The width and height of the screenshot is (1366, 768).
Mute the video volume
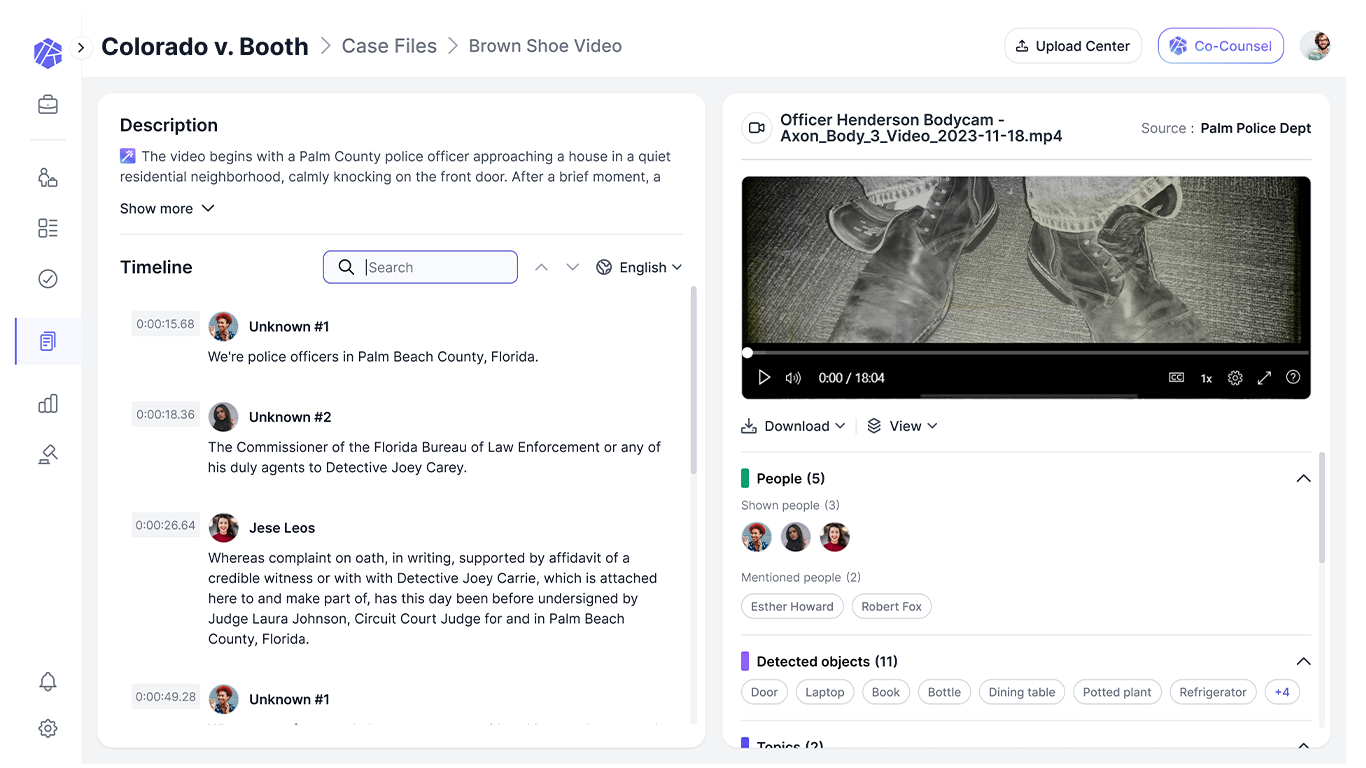[793, 378]
